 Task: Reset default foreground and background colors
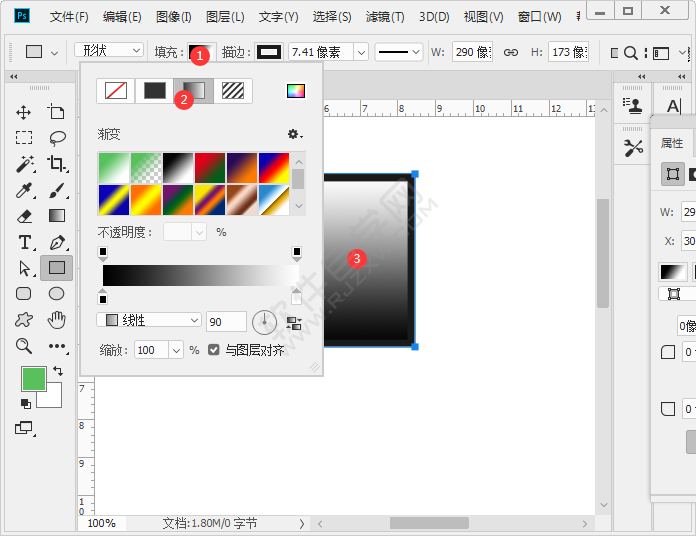pyautogui.click(x=26, y=404)
